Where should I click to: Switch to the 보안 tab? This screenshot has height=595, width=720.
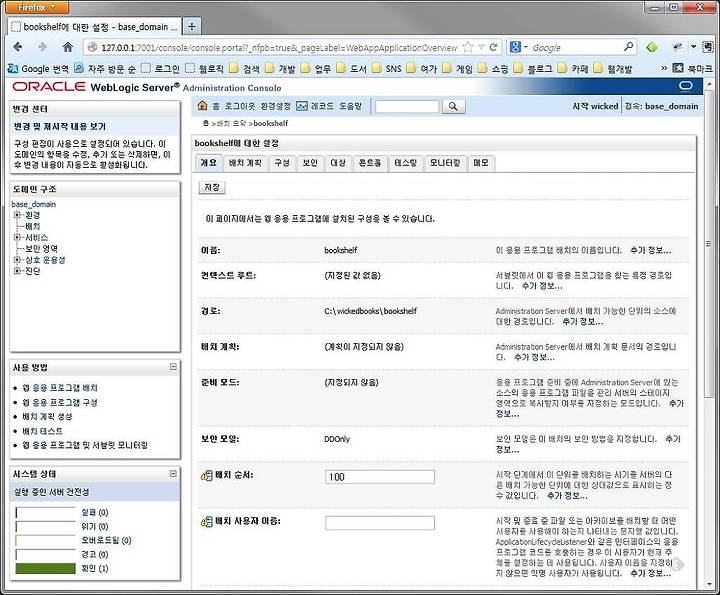(310, 163)
